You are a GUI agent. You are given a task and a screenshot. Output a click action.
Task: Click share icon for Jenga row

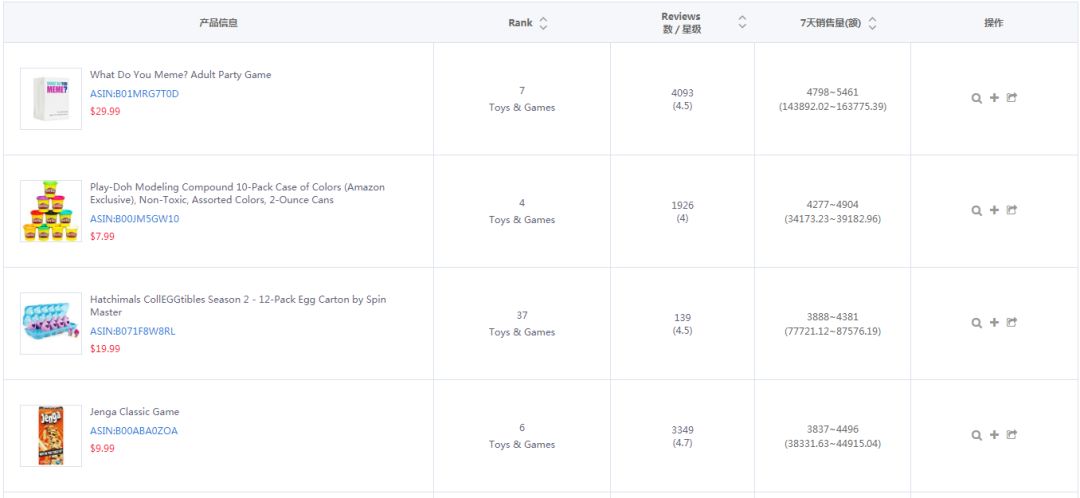coord(1011,435)
